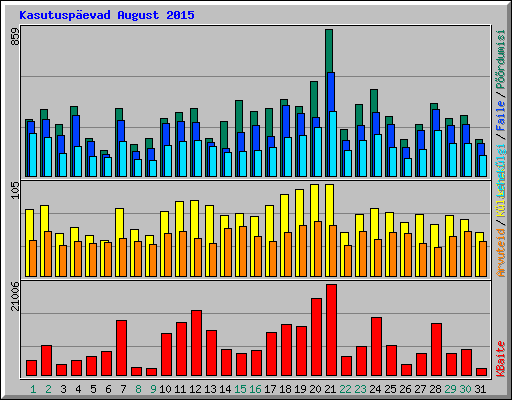Click day label '28' below chart
The height and width of the screenshot is (400, 512).
pyautogui.click(x=435, y=389)
